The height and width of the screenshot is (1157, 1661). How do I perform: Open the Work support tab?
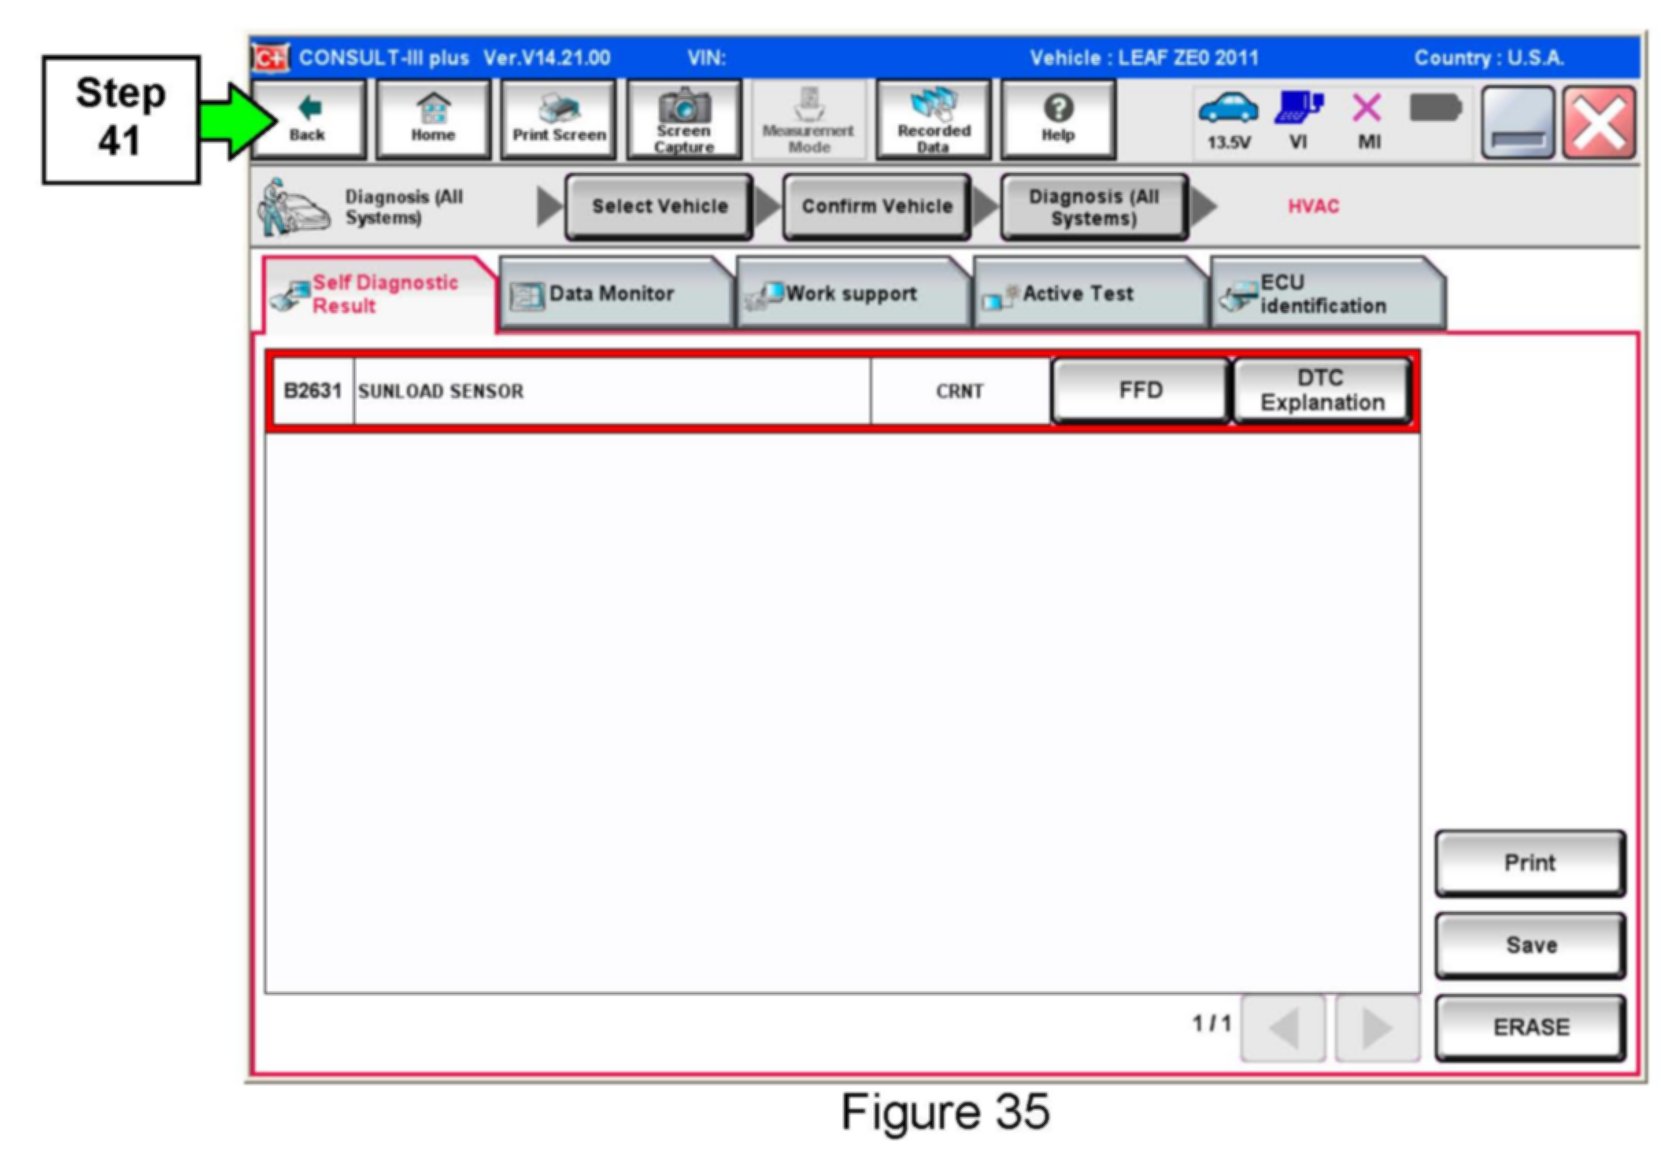click(x=850, y=294)
